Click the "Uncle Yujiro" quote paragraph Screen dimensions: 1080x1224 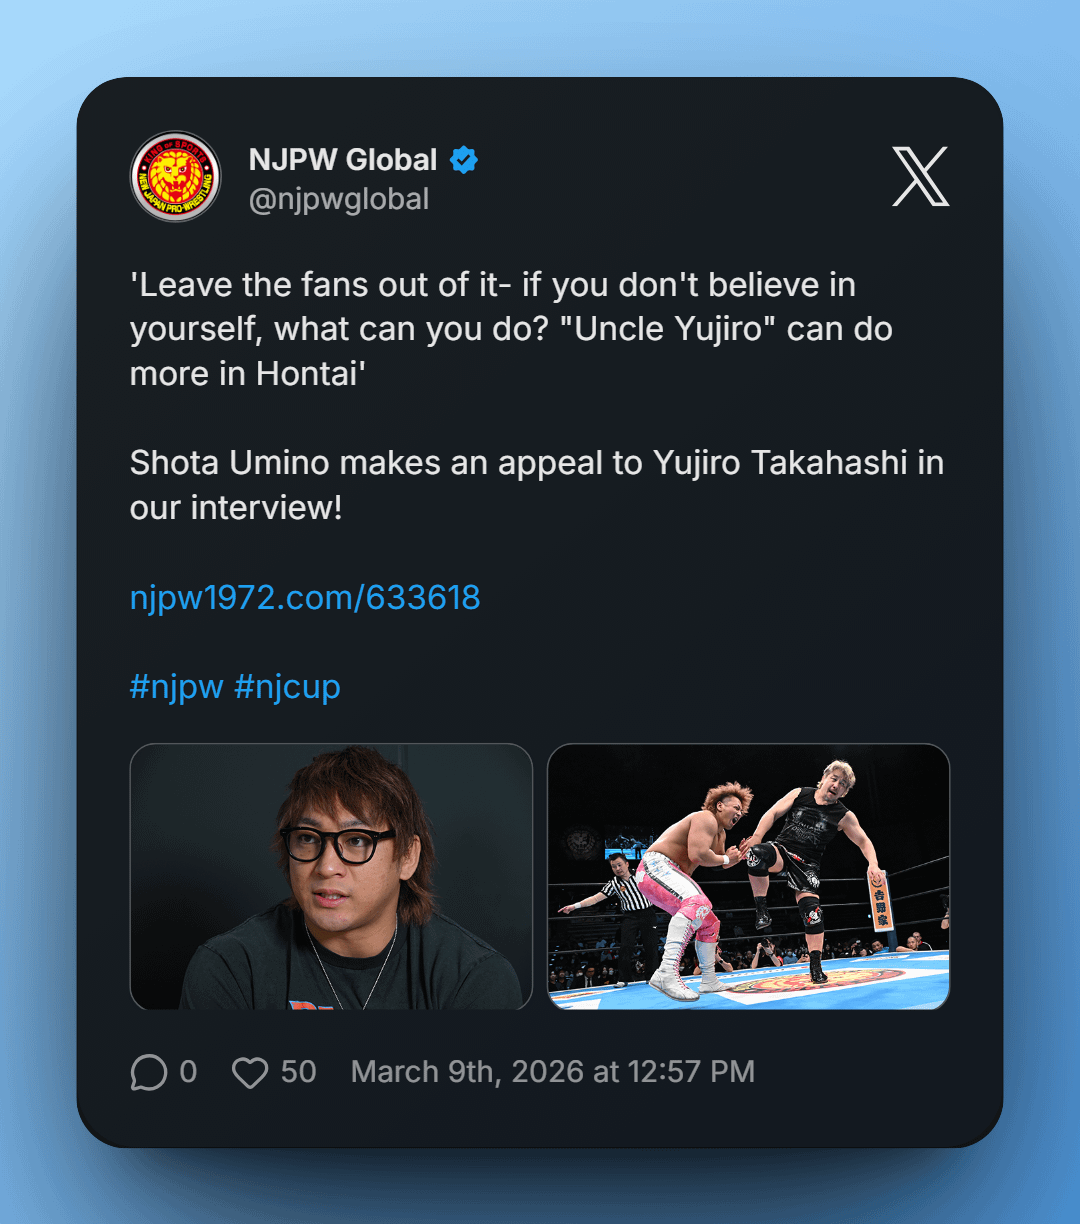click(511, 329)
